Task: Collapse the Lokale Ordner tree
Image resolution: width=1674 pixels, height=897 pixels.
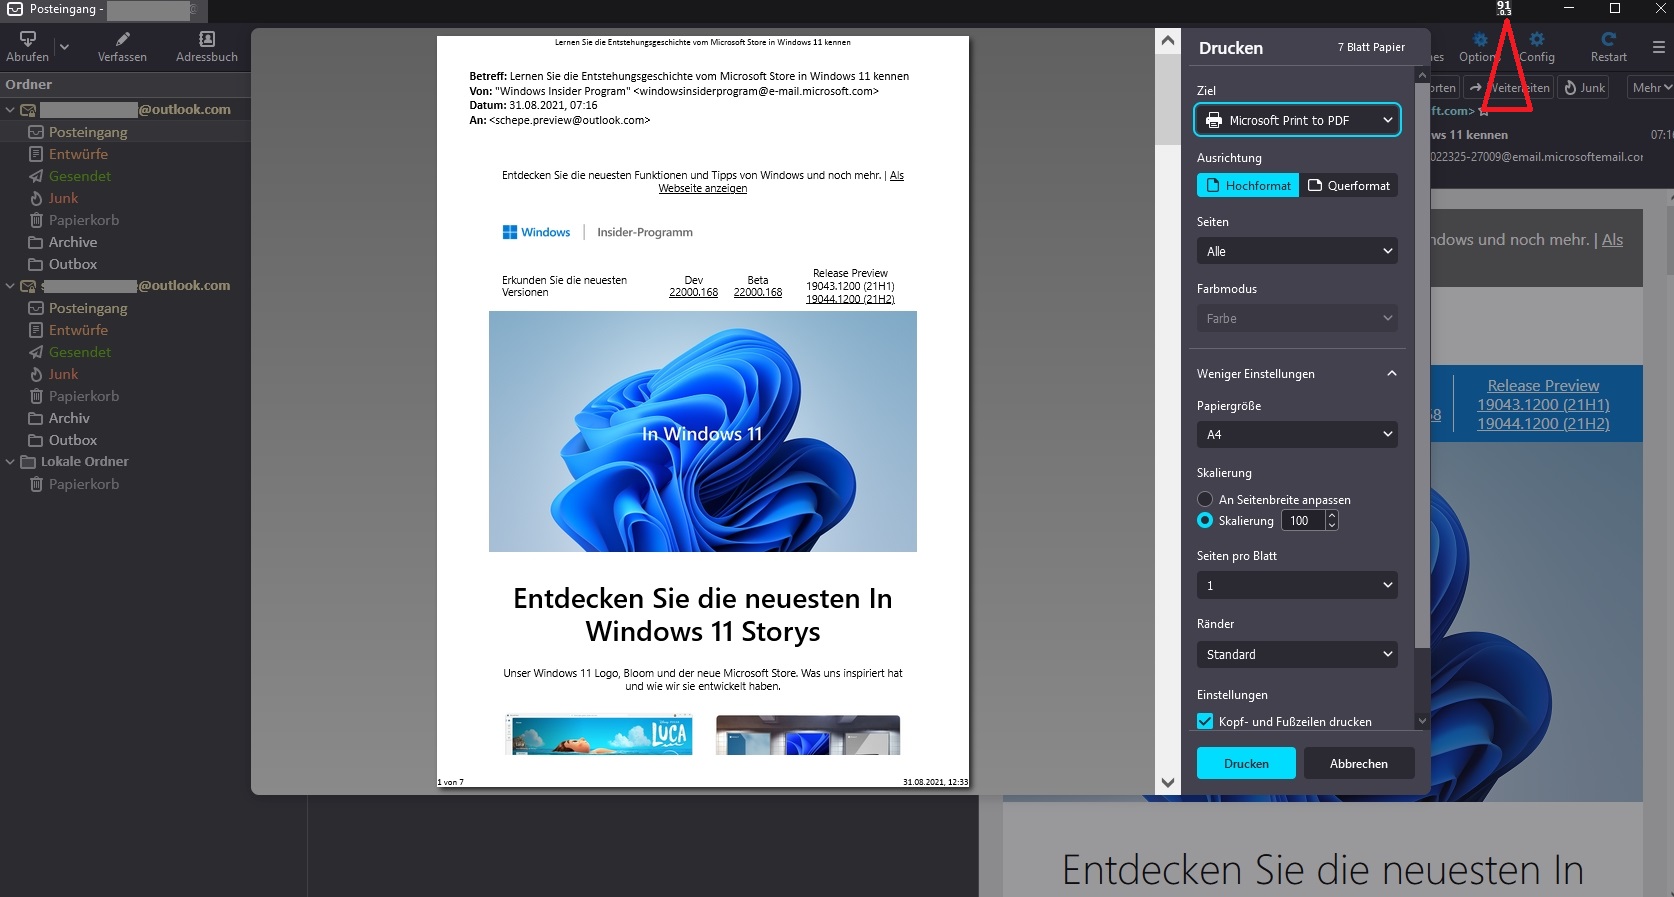Action: coord(10,462)
